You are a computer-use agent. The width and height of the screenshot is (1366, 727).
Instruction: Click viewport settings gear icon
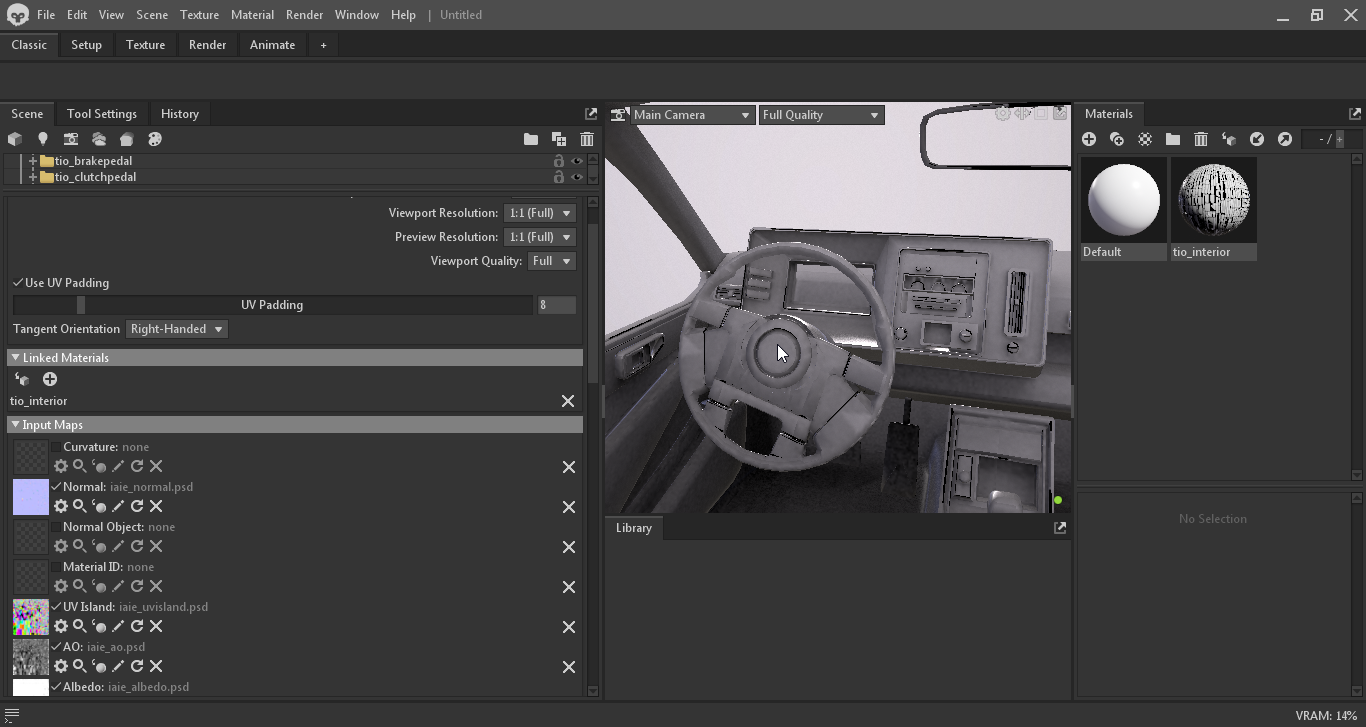tap(1003, 114)
